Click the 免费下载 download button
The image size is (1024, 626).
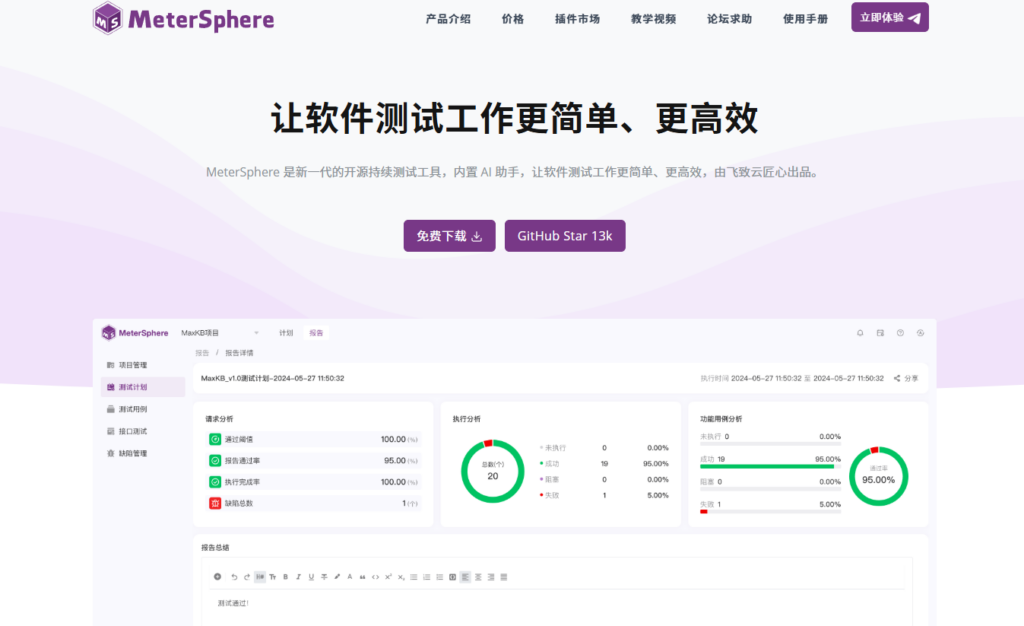pos(449,235)
